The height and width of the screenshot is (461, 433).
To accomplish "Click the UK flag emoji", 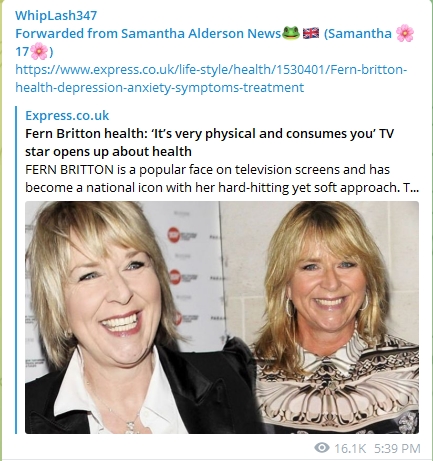I will pyautogui.click(x=311, y=33).
